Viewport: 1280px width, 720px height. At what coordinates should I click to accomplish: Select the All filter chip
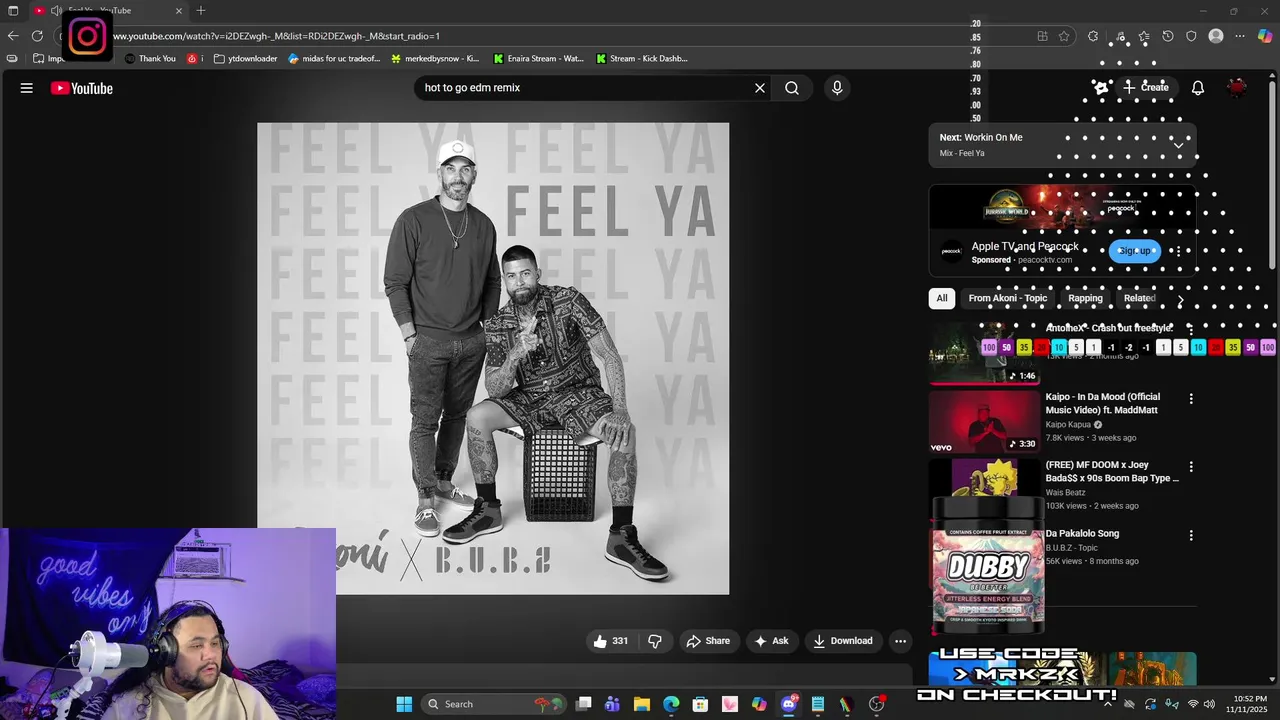tap(941, 298)
